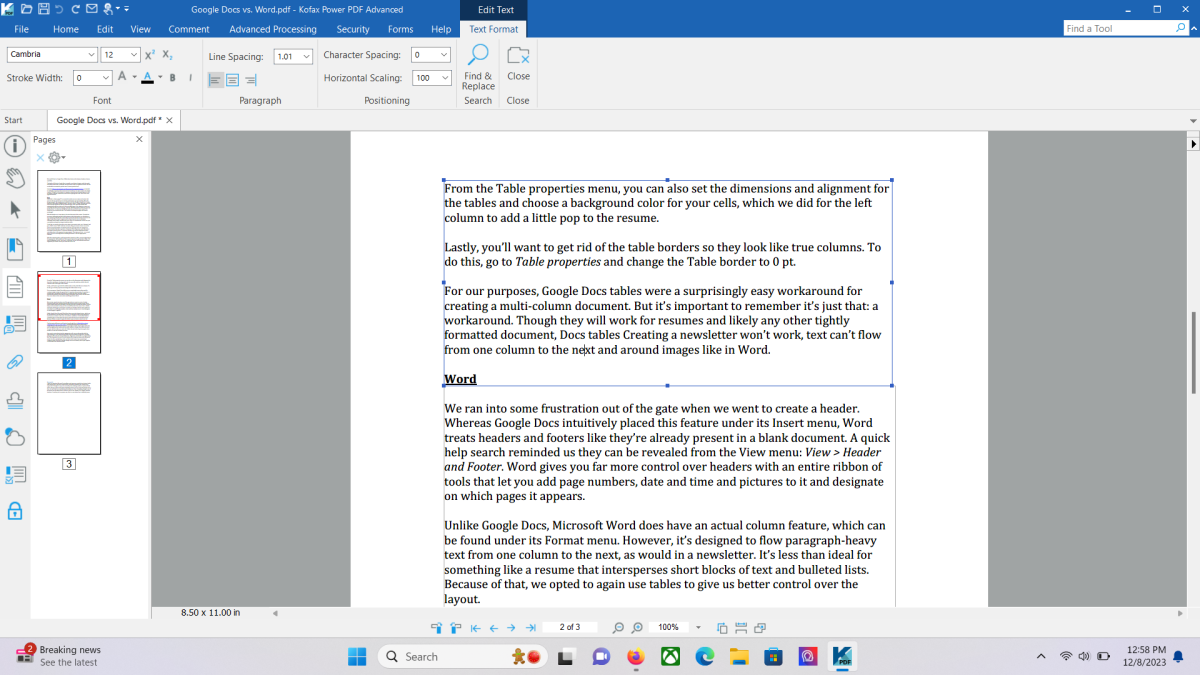Open Pages panel gear options
This screenshot has width=1200, height=675.
point(57,157)
